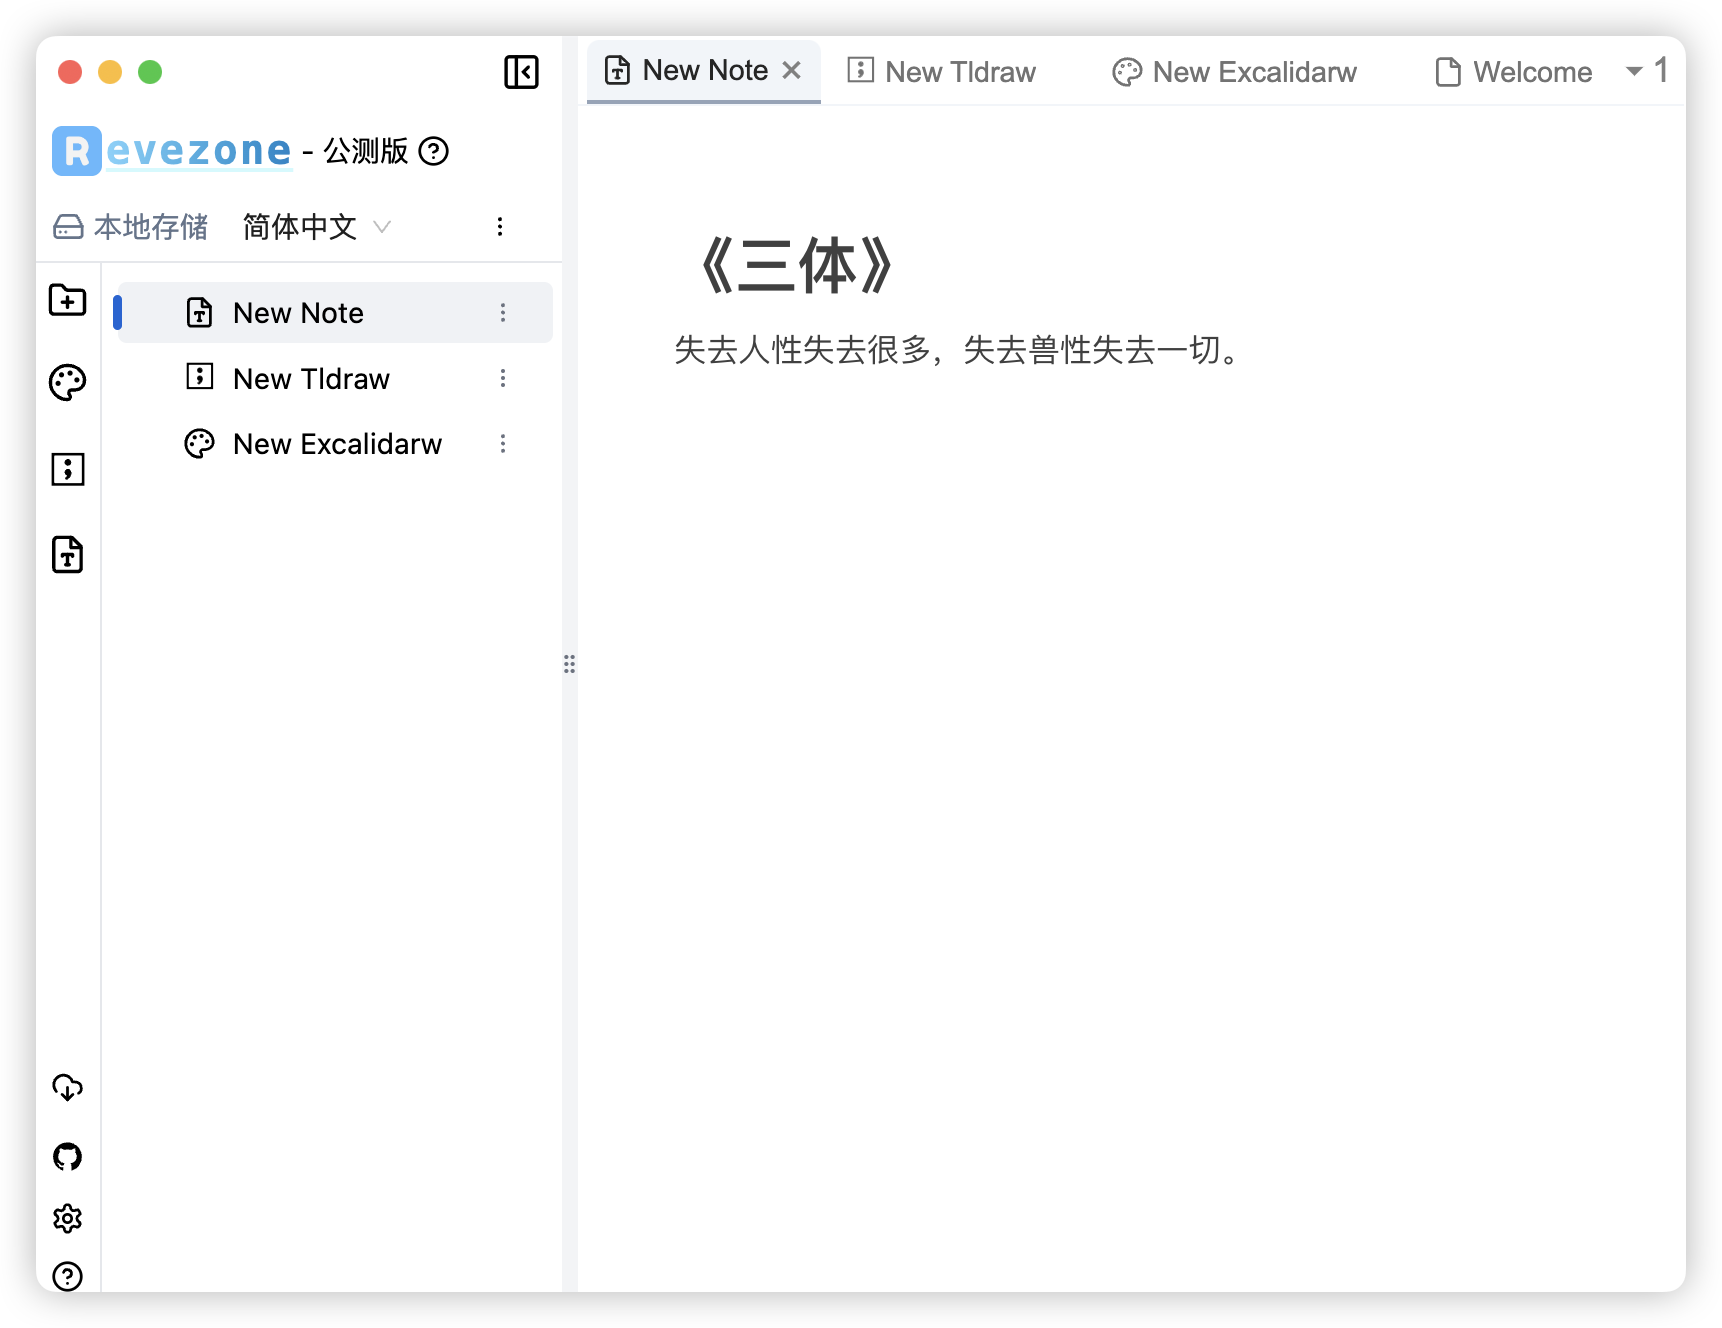This screenshot has height=1328, width=1722.
Task: Open the GitHub repository icon
Action: 66,1157
